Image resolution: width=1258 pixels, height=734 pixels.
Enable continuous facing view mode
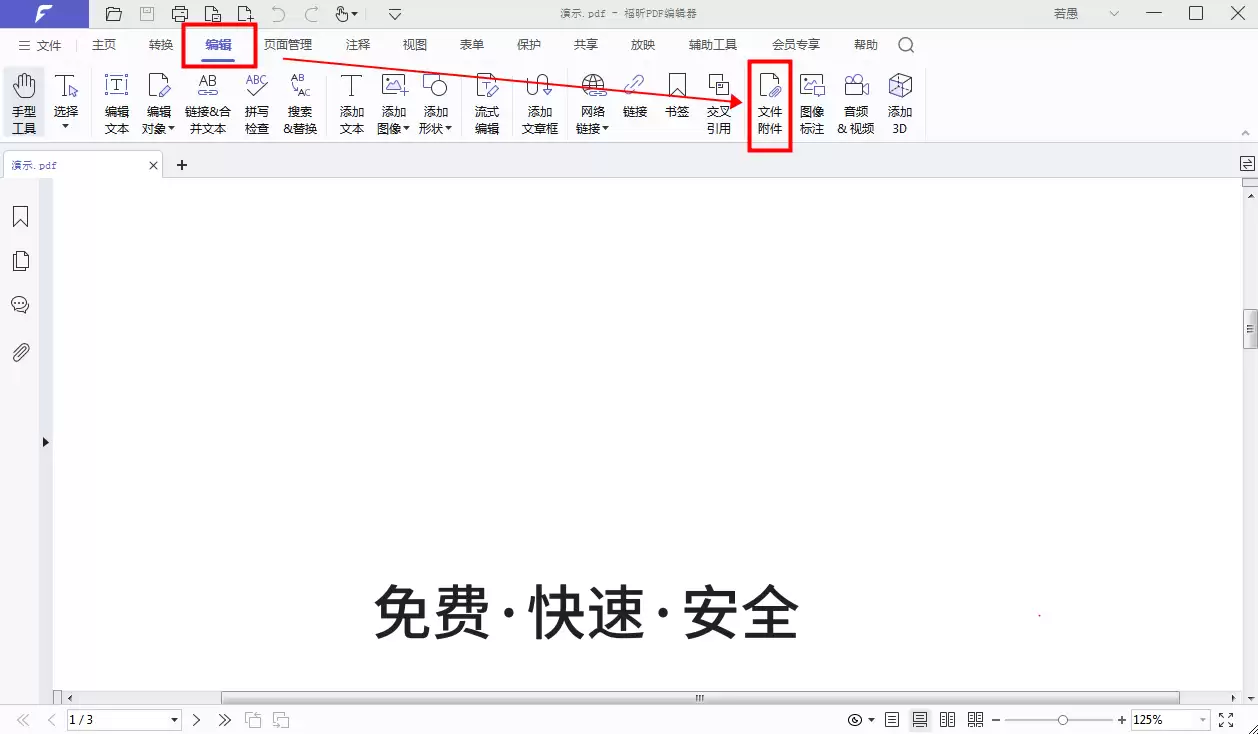point(976,720)
